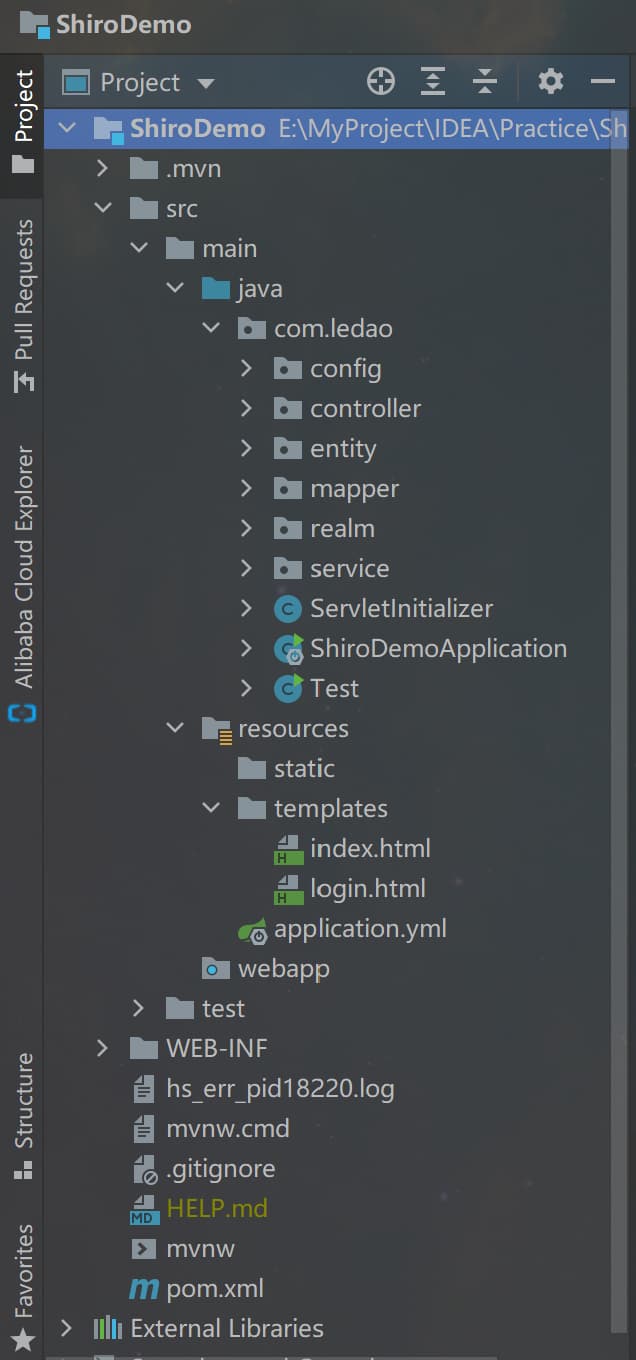
Task: Expand the controller package arrow
Action: 246,408
